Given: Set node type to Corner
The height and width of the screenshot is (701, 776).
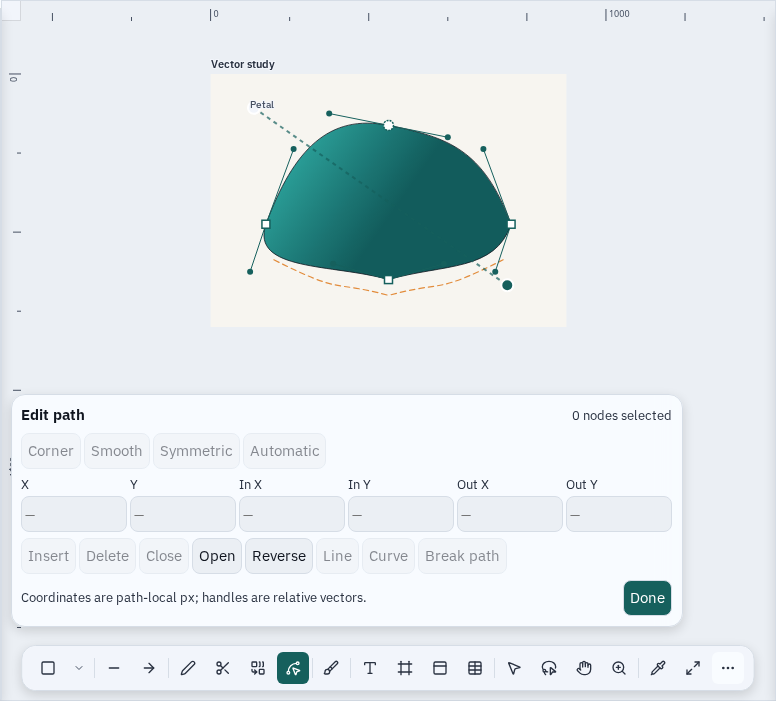Looking at the screenshot, I should pos(51,451).
